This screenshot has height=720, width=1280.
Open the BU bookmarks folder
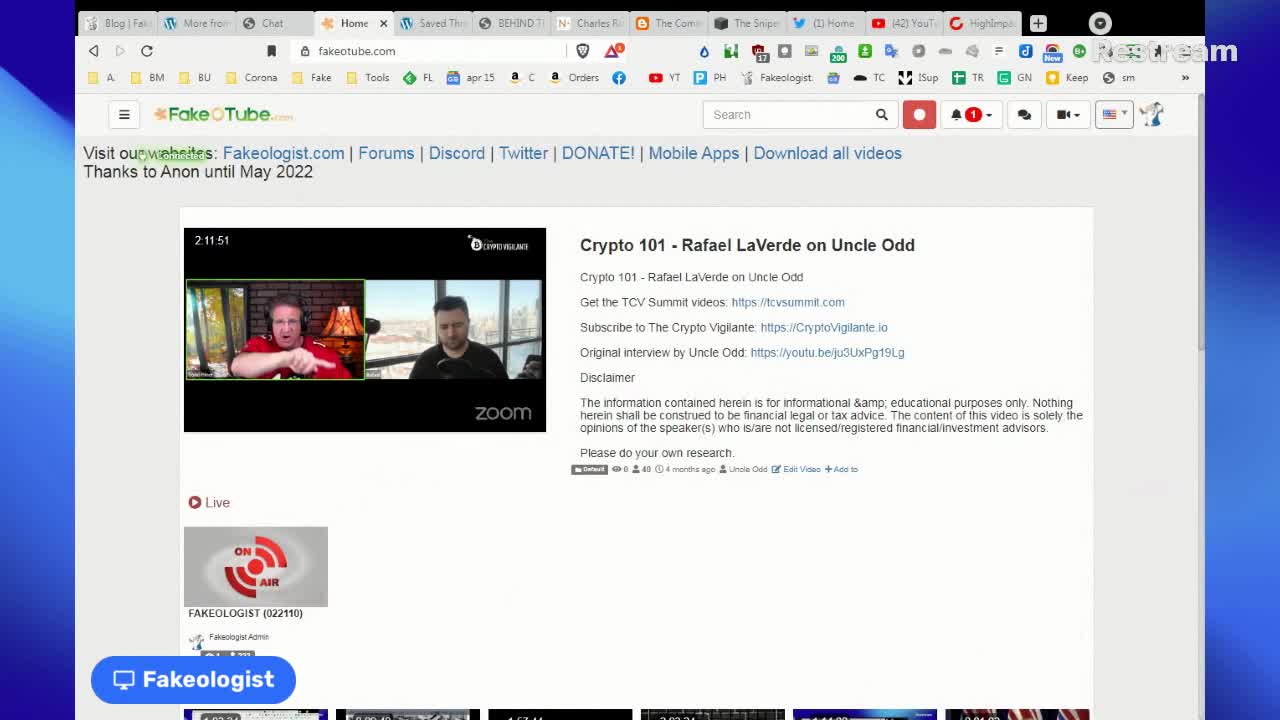point(195,77)
